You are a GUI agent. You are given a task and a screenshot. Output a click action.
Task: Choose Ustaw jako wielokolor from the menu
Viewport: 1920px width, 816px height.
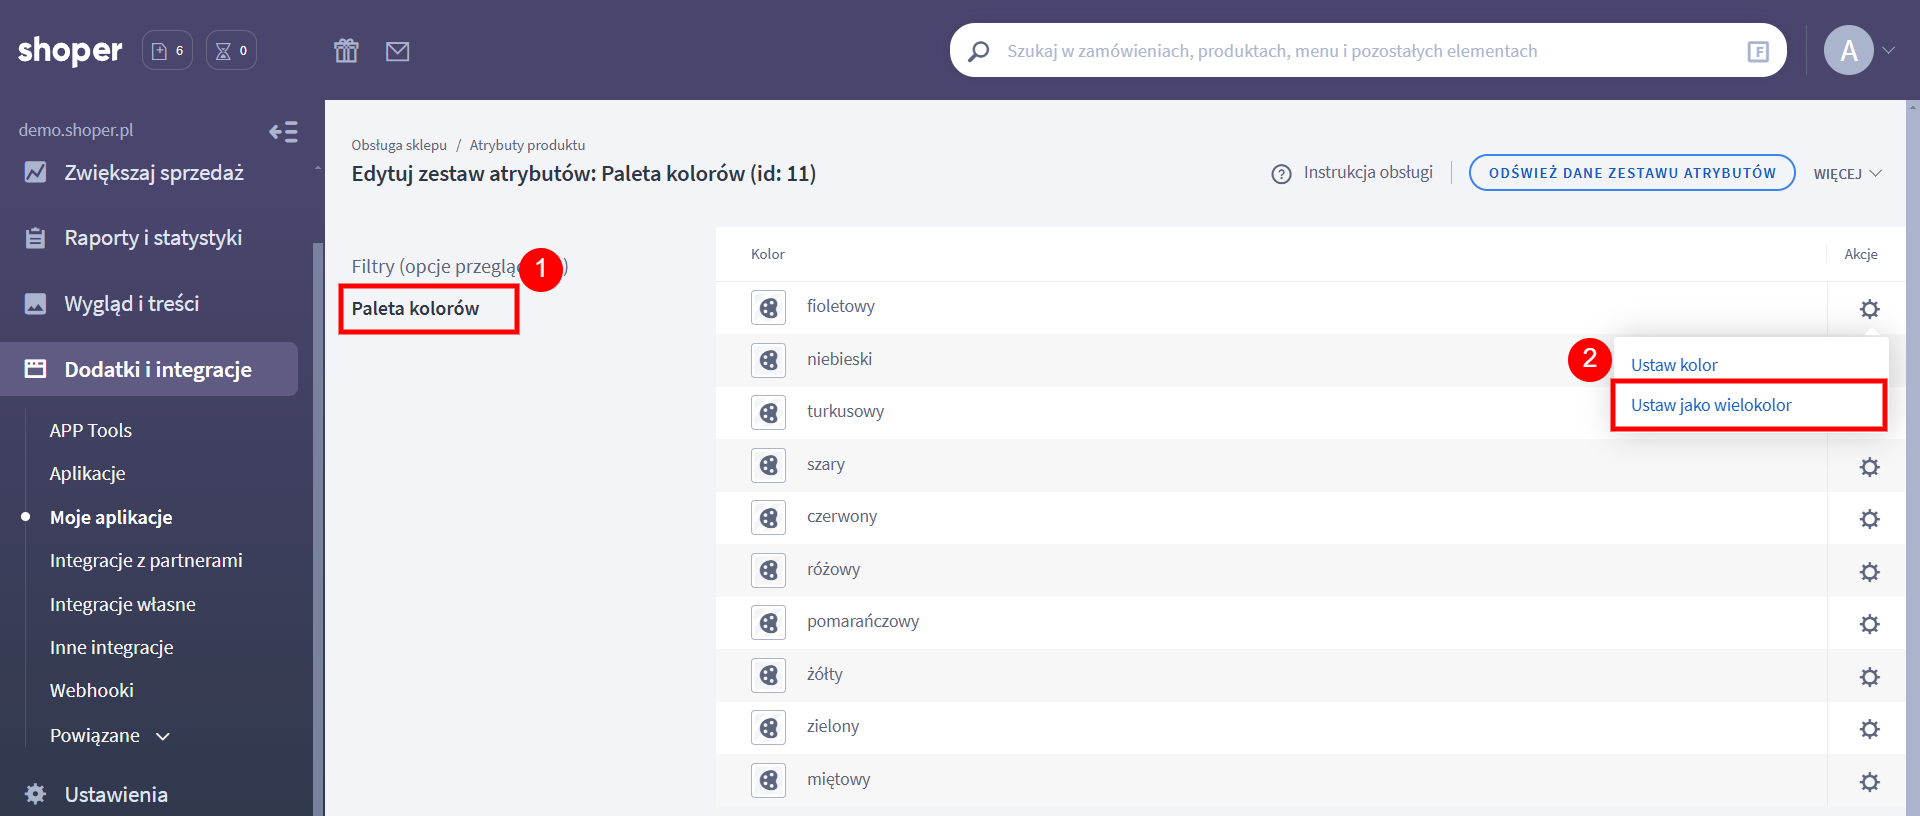(x=1710, y=405)
